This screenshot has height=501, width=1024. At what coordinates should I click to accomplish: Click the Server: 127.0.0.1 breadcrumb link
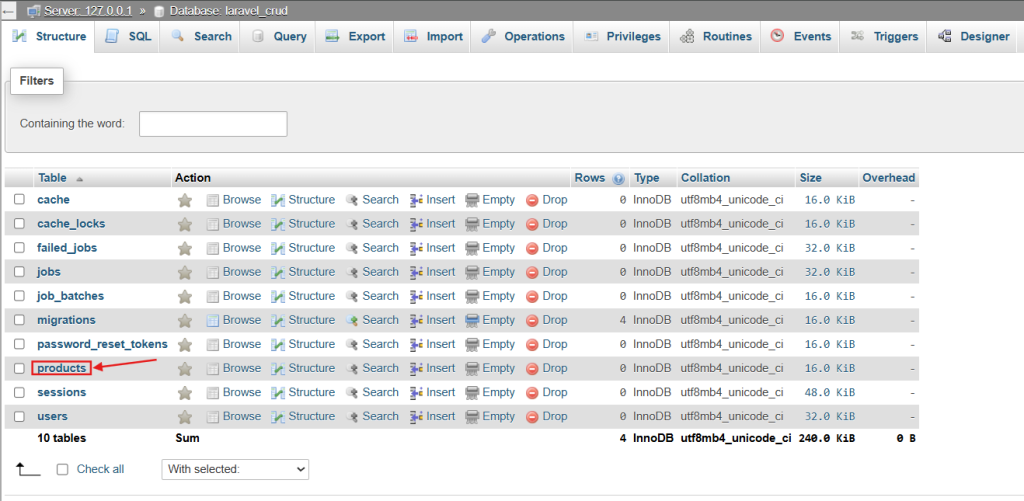coord(88,11)
